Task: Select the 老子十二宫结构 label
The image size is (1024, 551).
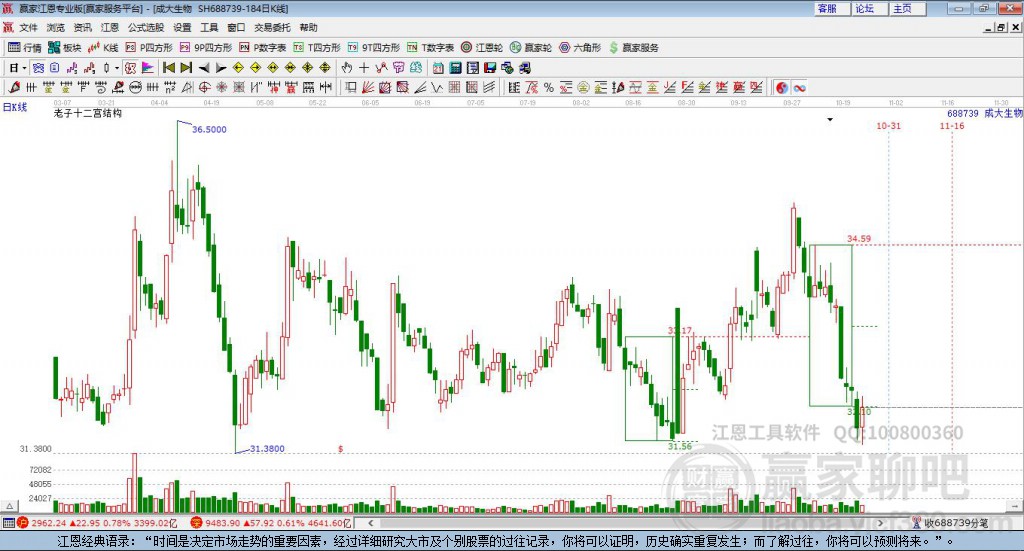Action: pyautogui.click(x=88, y=114)
